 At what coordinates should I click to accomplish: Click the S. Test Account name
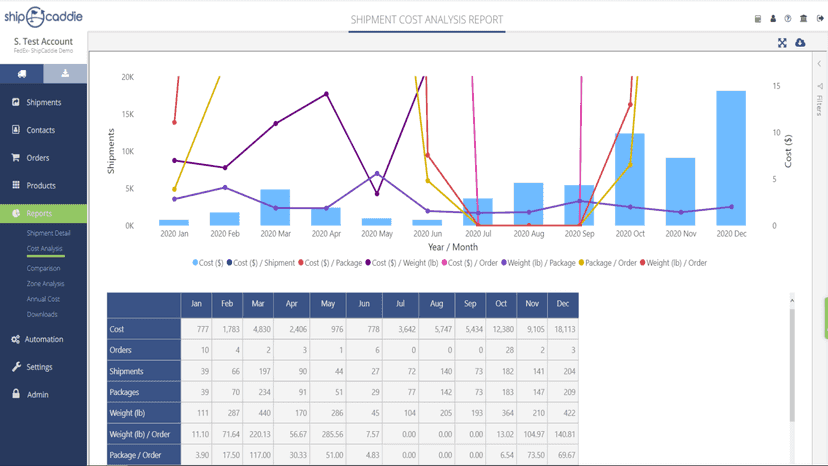click(x=43, y=41)
